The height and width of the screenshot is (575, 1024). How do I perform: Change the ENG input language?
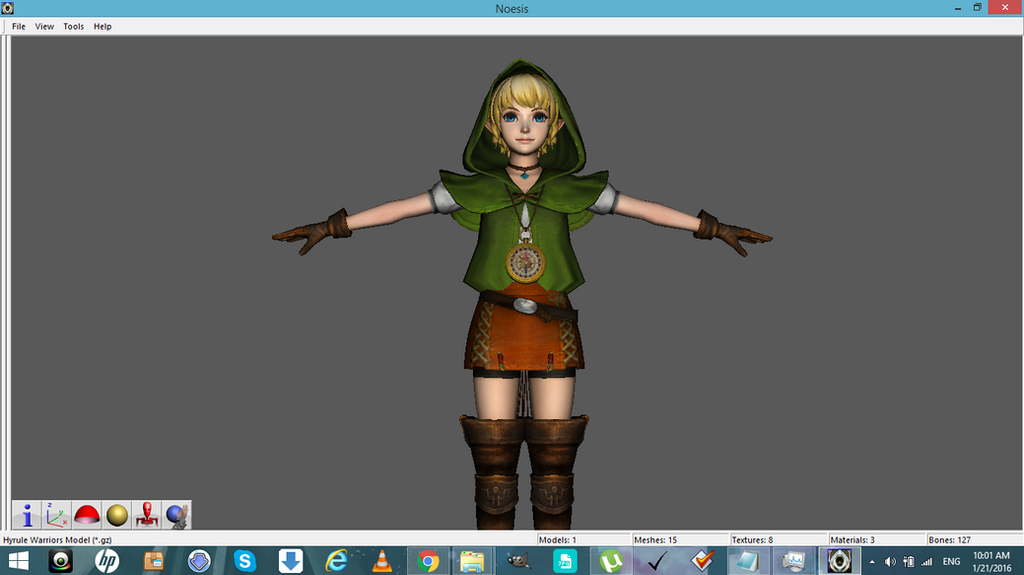(x=952, y=561)
